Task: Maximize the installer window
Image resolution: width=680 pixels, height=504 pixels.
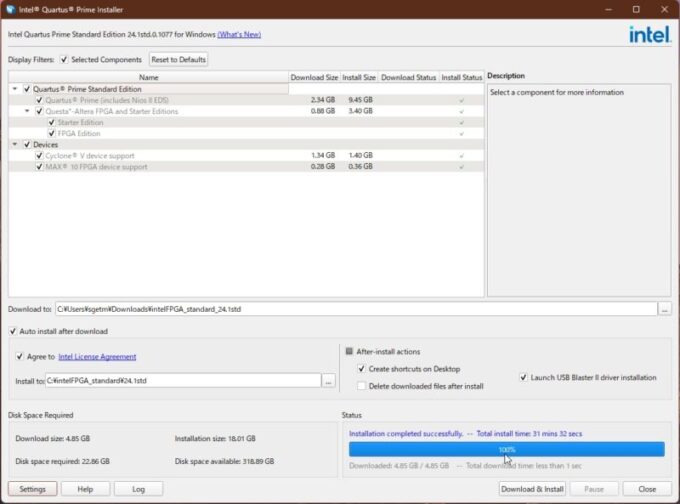Action: (636, 9)
